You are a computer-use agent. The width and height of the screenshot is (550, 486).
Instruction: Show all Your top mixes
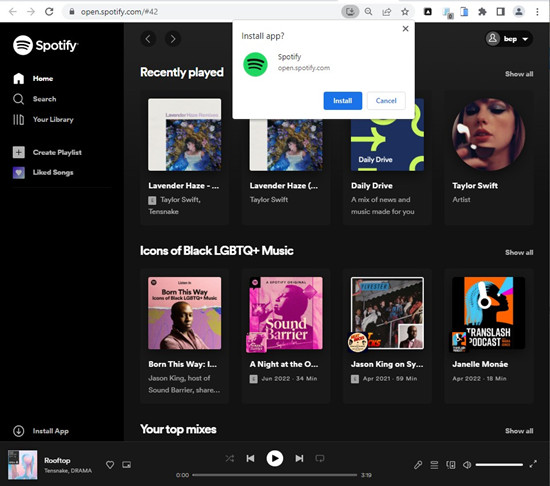coord(519,431)
